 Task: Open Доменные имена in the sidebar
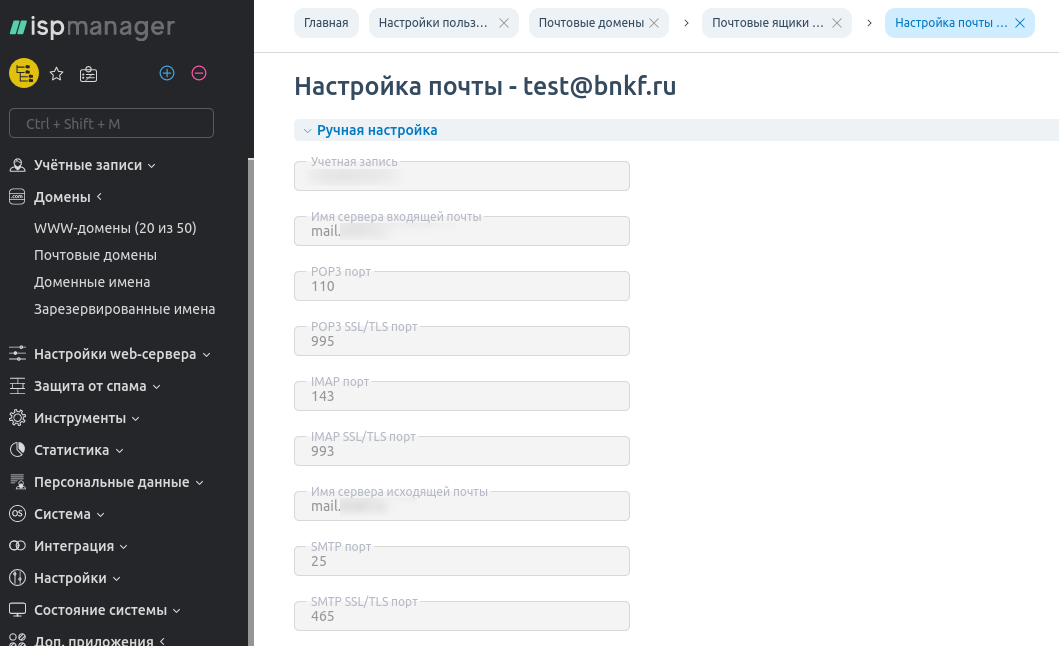click(x=92, y=282)
